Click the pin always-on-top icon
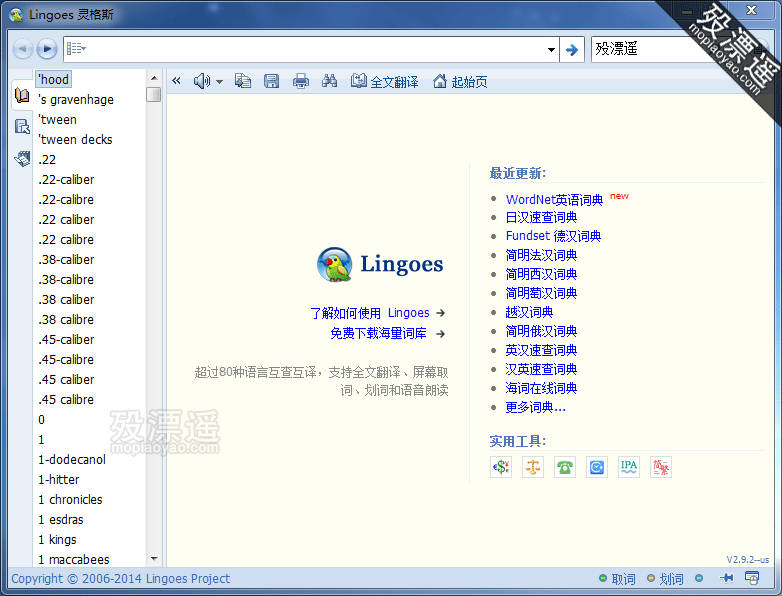This screenshot has height=596, width=782. (726, 578)
